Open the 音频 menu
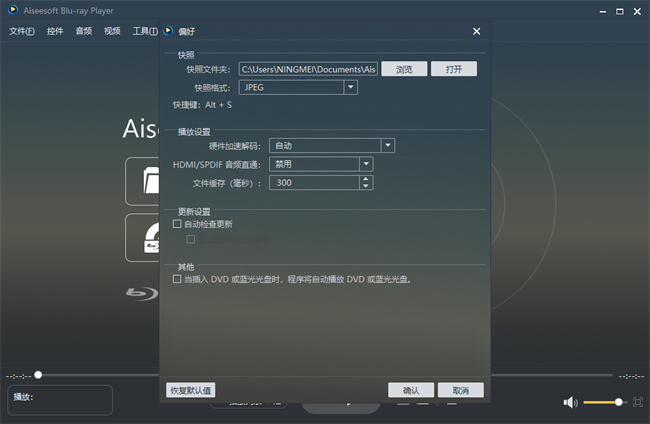The width and height of the screenshot is (650, 424). (84, 31)
